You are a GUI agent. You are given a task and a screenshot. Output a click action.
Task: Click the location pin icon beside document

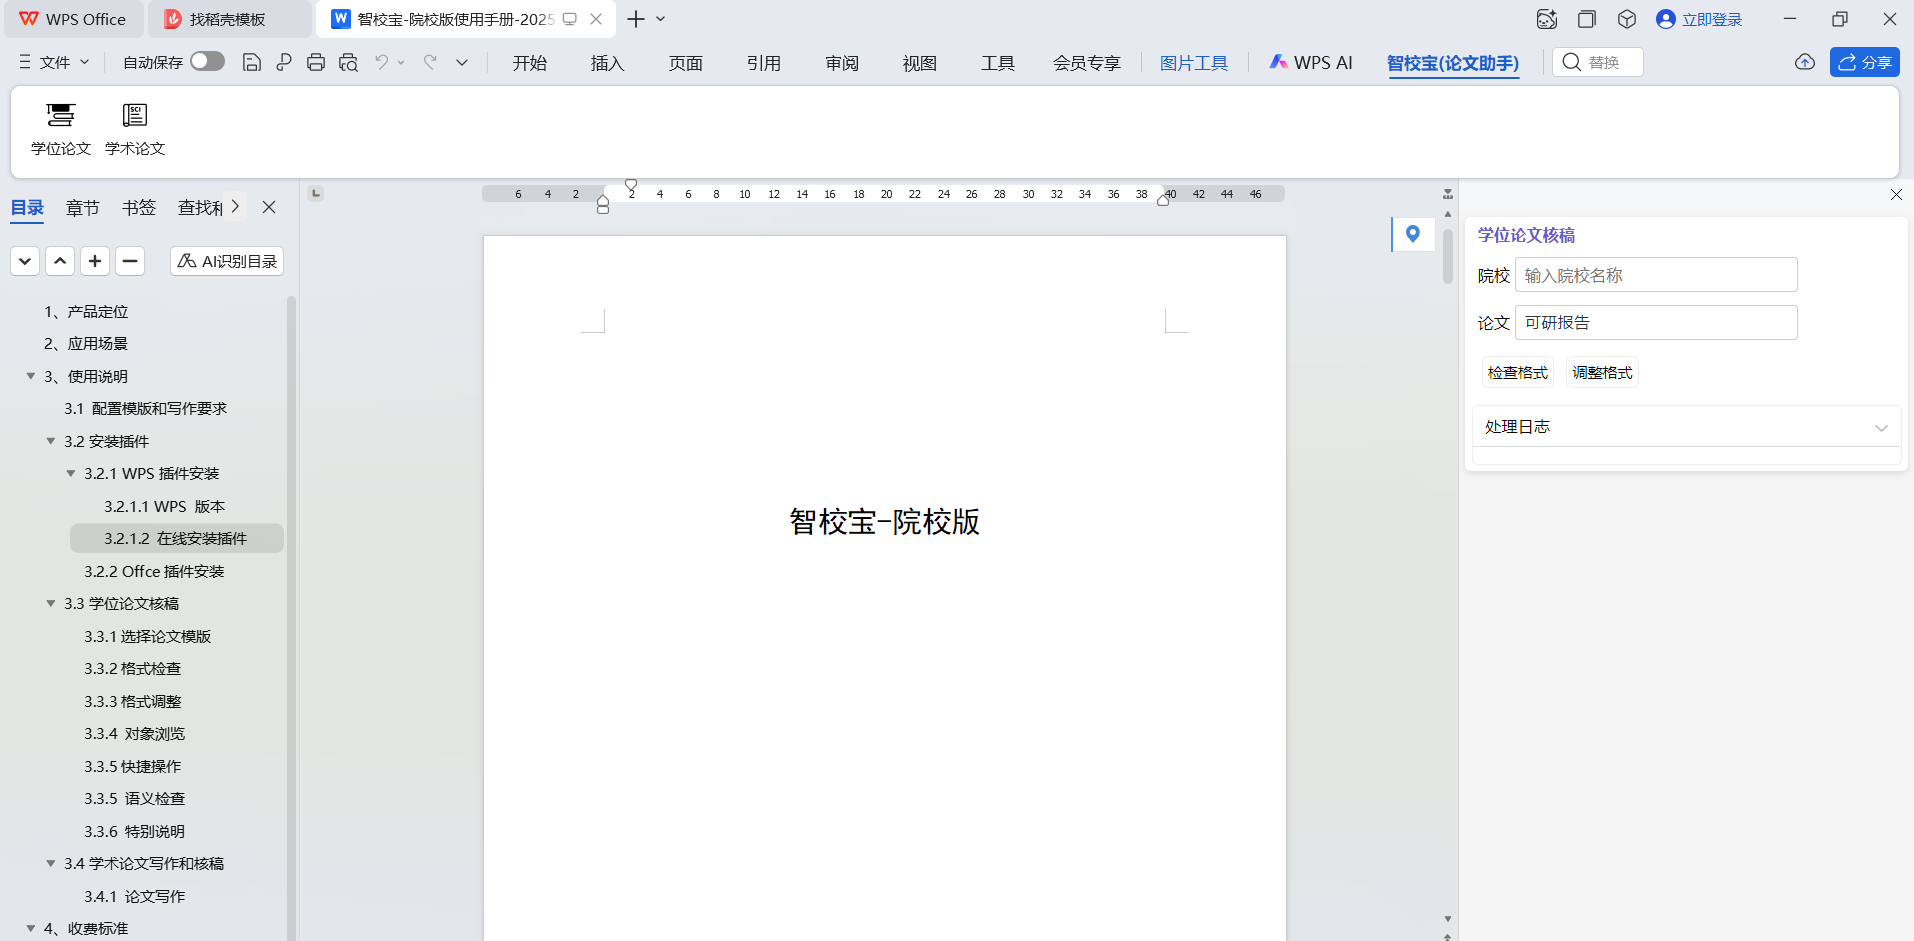coord(1412,234)
